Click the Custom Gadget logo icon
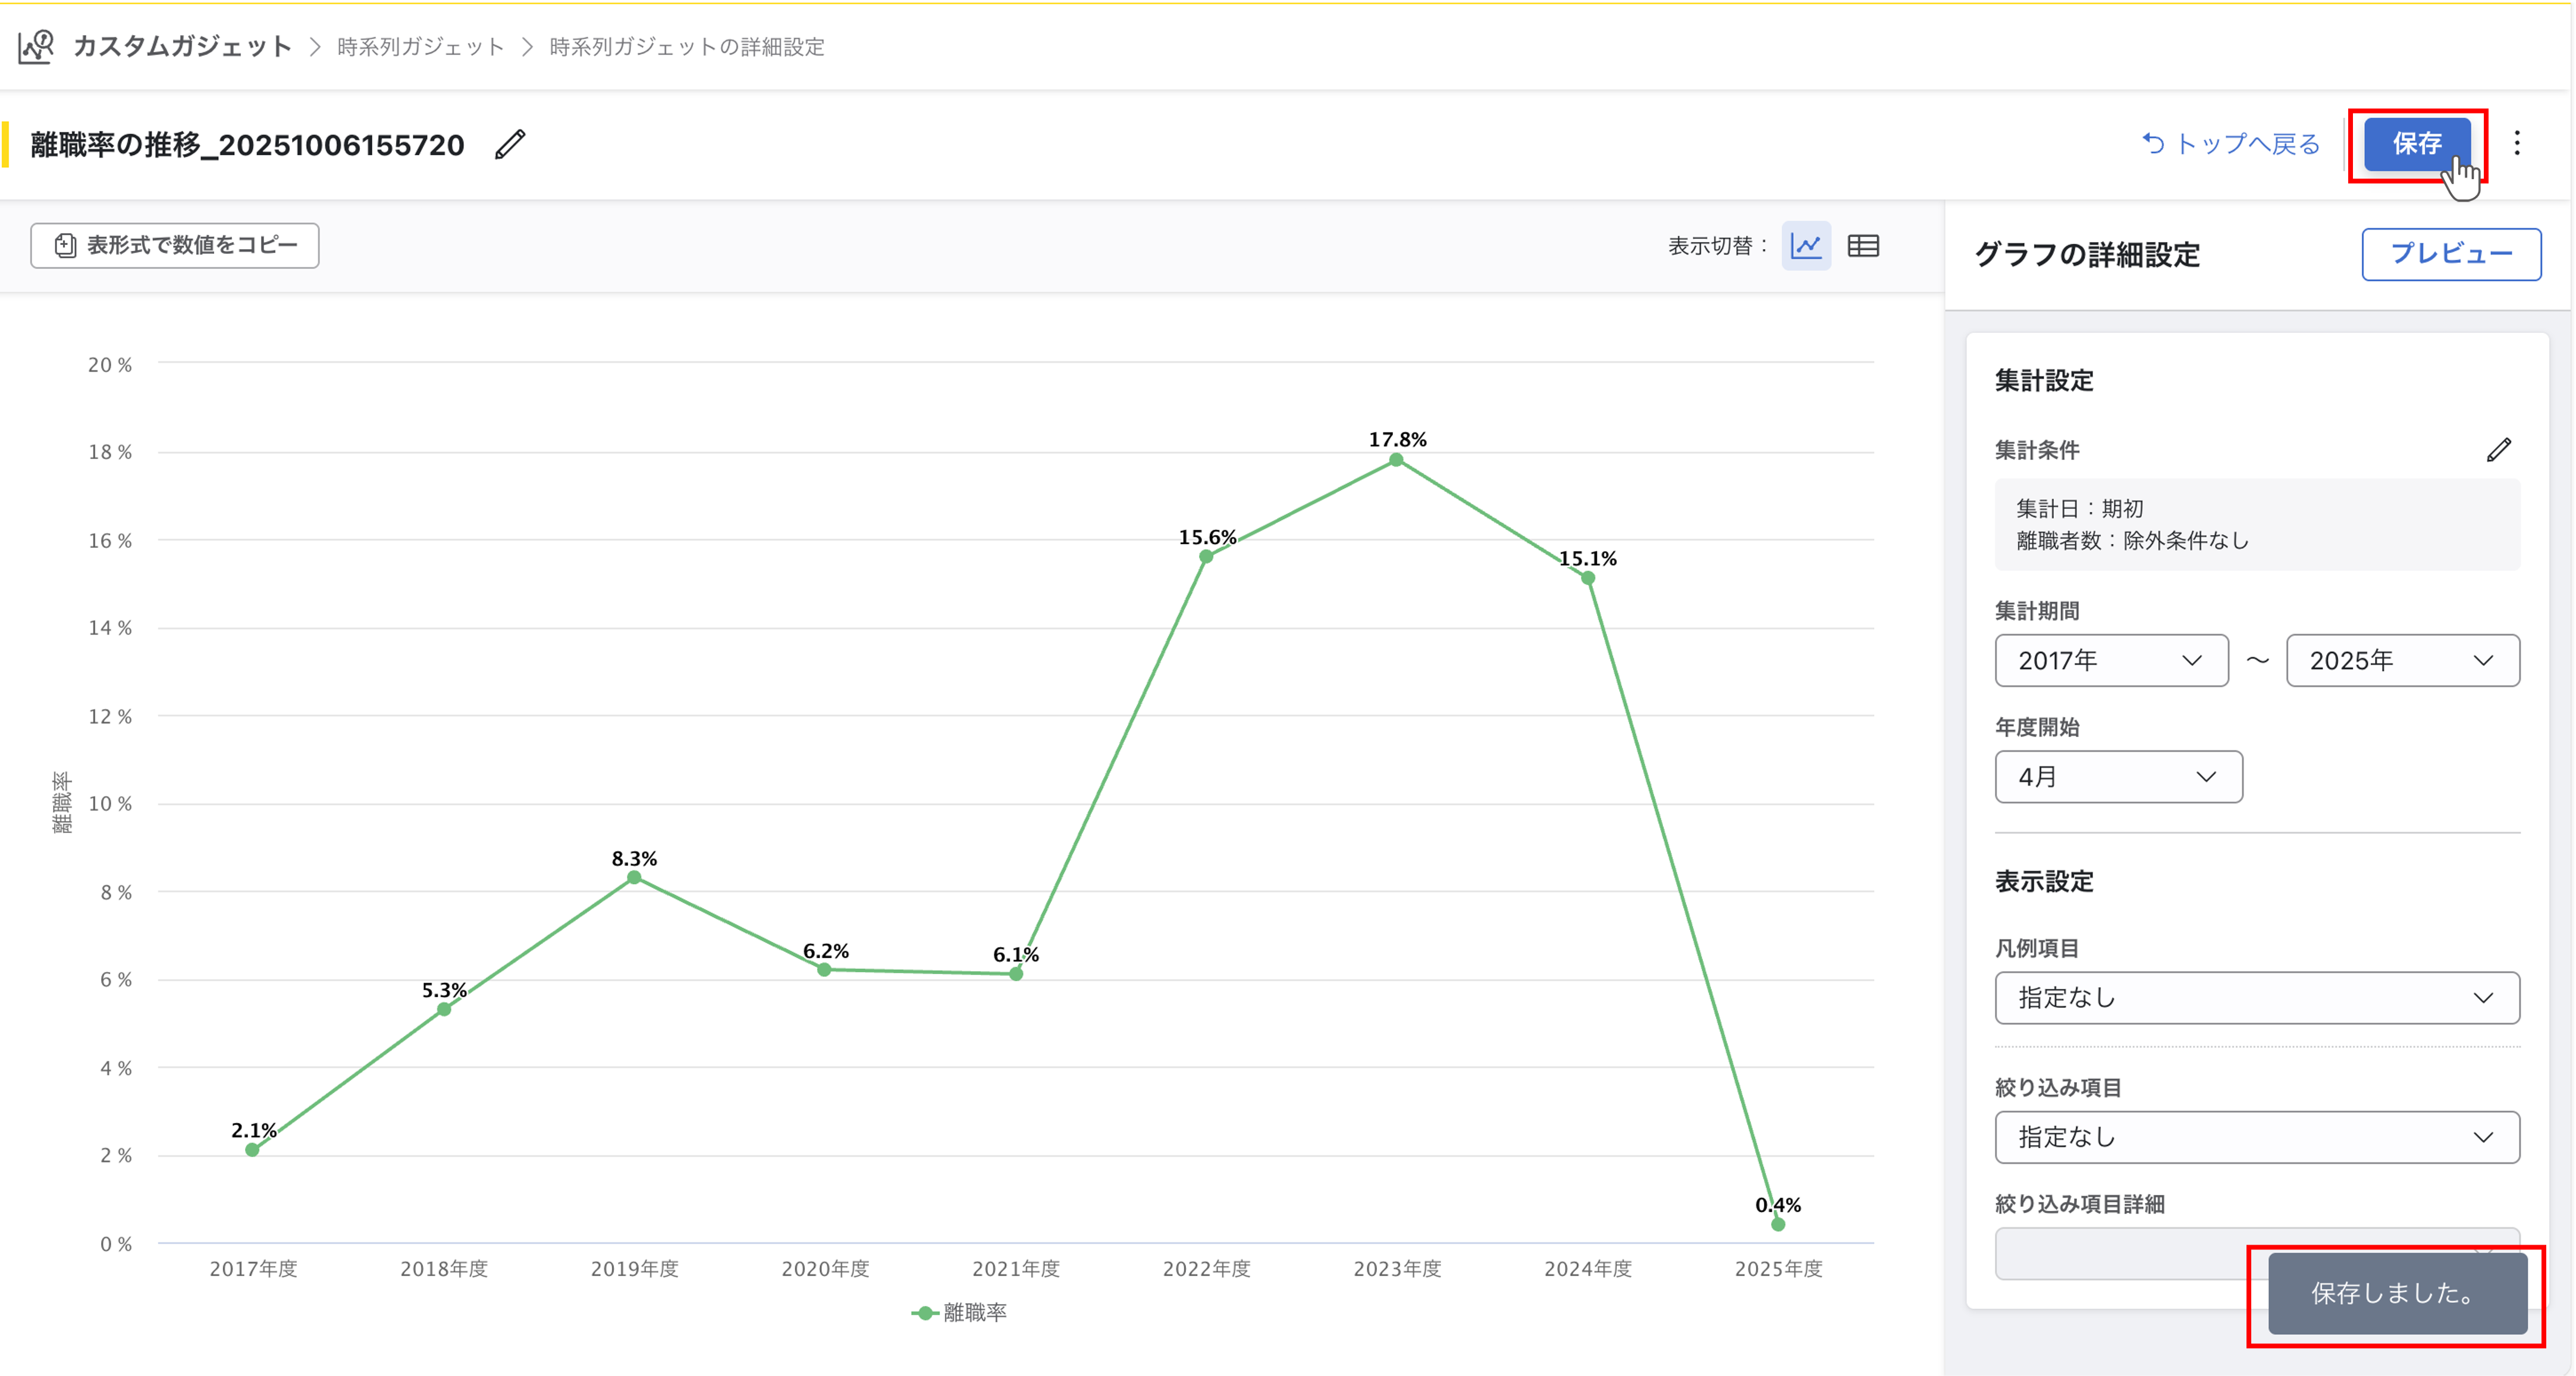2576x1376 pixels. click(x=36, y=46)
